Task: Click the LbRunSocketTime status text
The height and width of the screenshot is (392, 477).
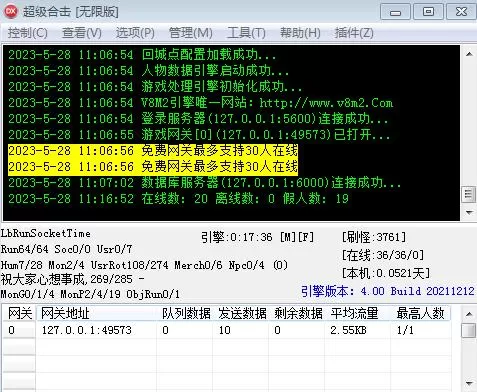Action: (45, 233)
